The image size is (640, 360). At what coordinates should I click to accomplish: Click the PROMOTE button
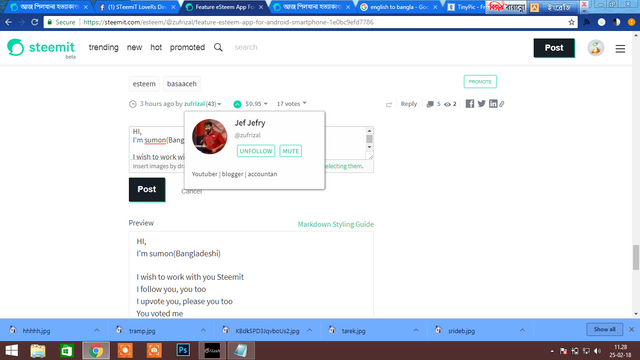(x=480, y=82)
